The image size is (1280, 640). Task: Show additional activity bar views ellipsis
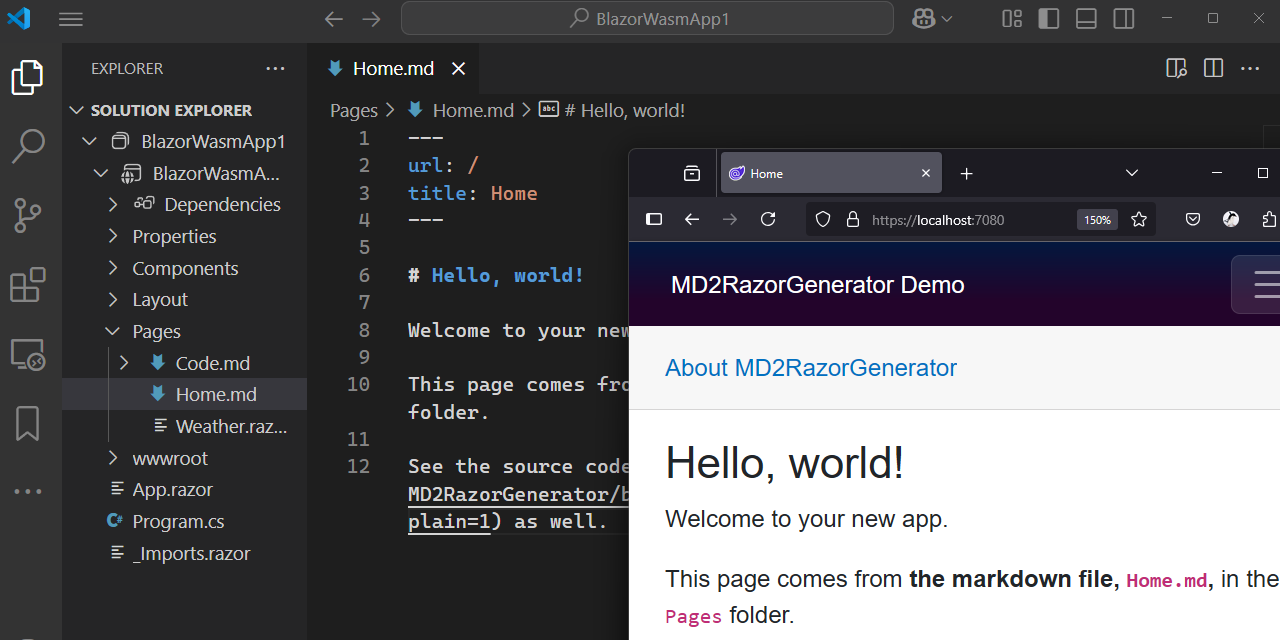pyautogui.click(x=28, y=491)
